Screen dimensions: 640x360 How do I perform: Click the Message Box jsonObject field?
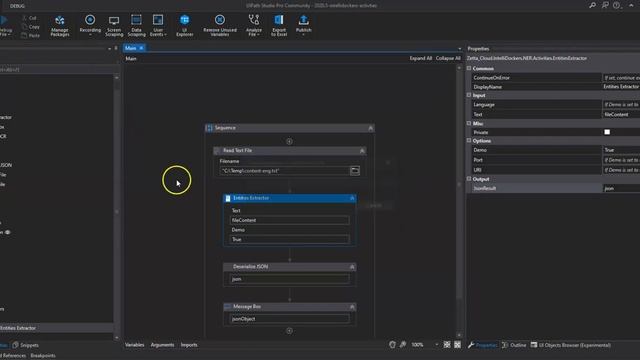click(x=289, y=319)
